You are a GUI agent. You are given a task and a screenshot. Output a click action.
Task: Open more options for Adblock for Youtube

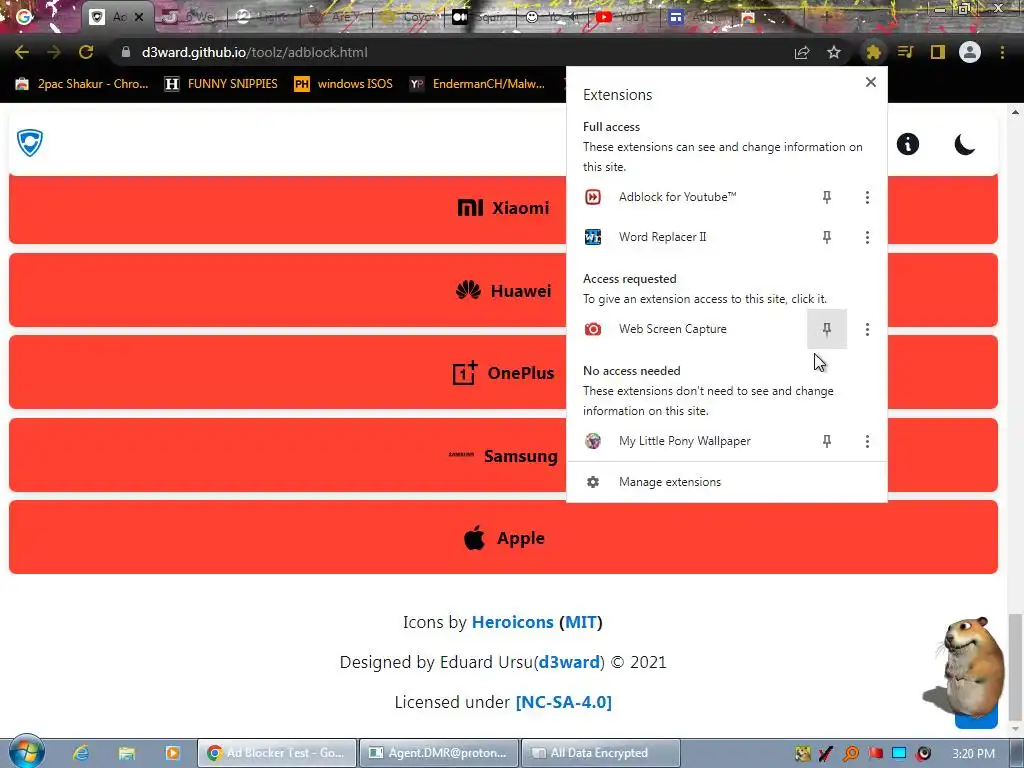coord(867,197)
